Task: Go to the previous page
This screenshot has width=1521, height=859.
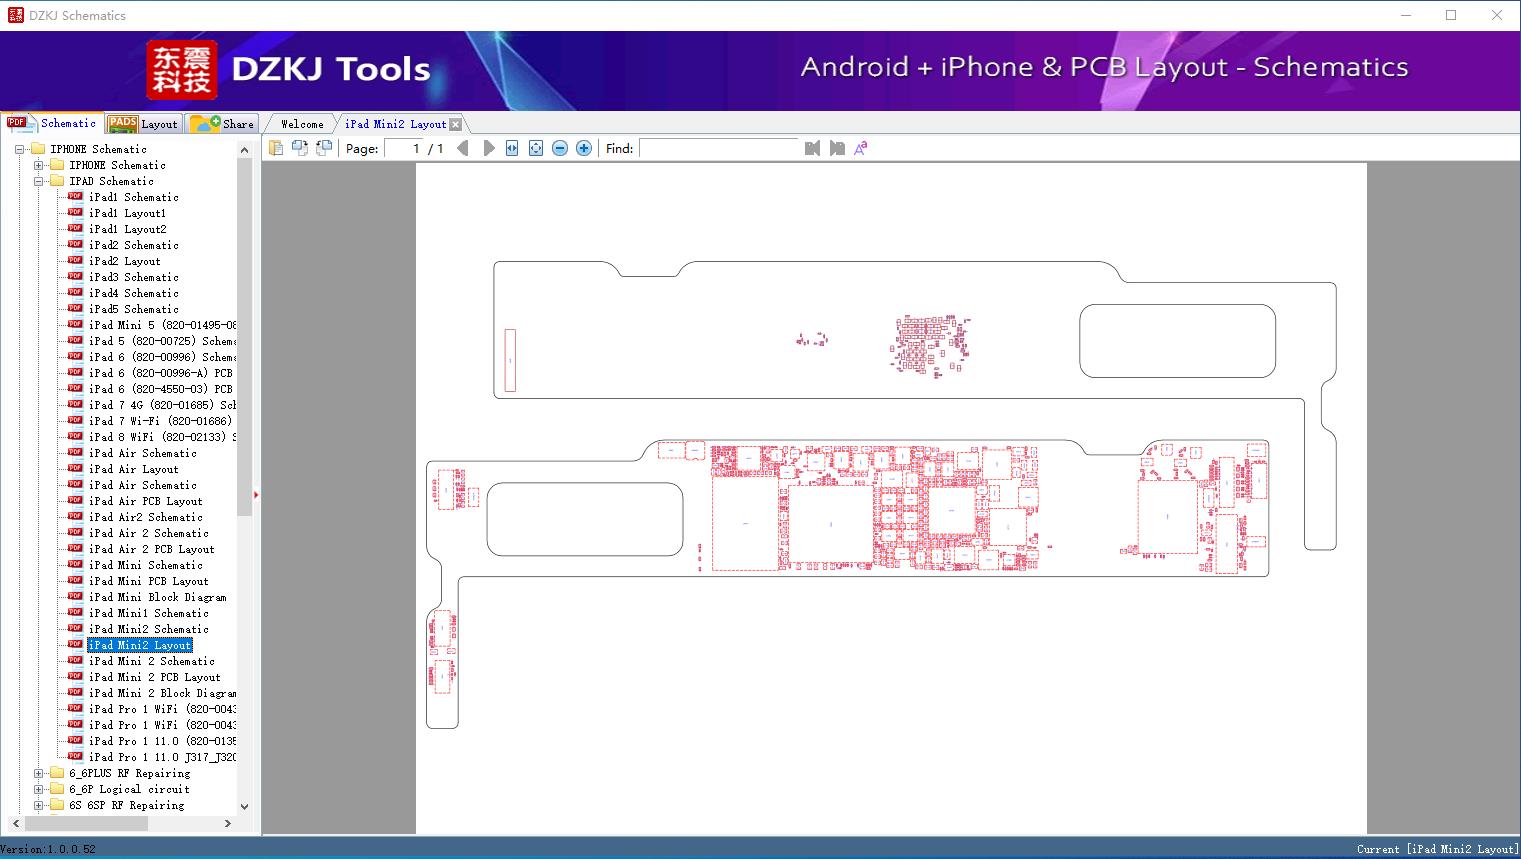Action: pos(462,147)
